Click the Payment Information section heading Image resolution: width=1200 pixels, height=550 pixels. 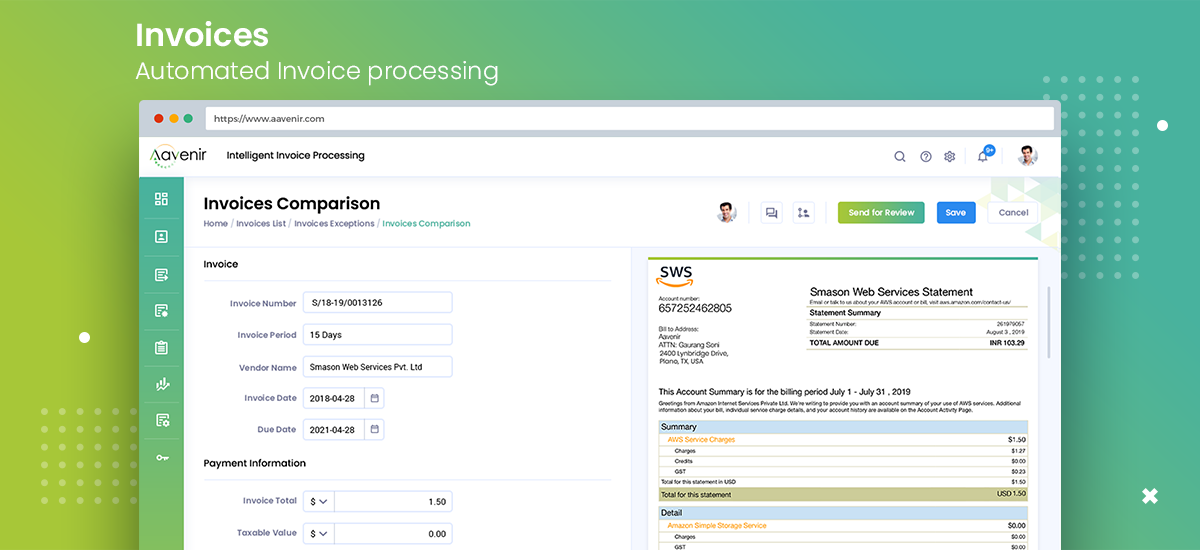[254, 464]
